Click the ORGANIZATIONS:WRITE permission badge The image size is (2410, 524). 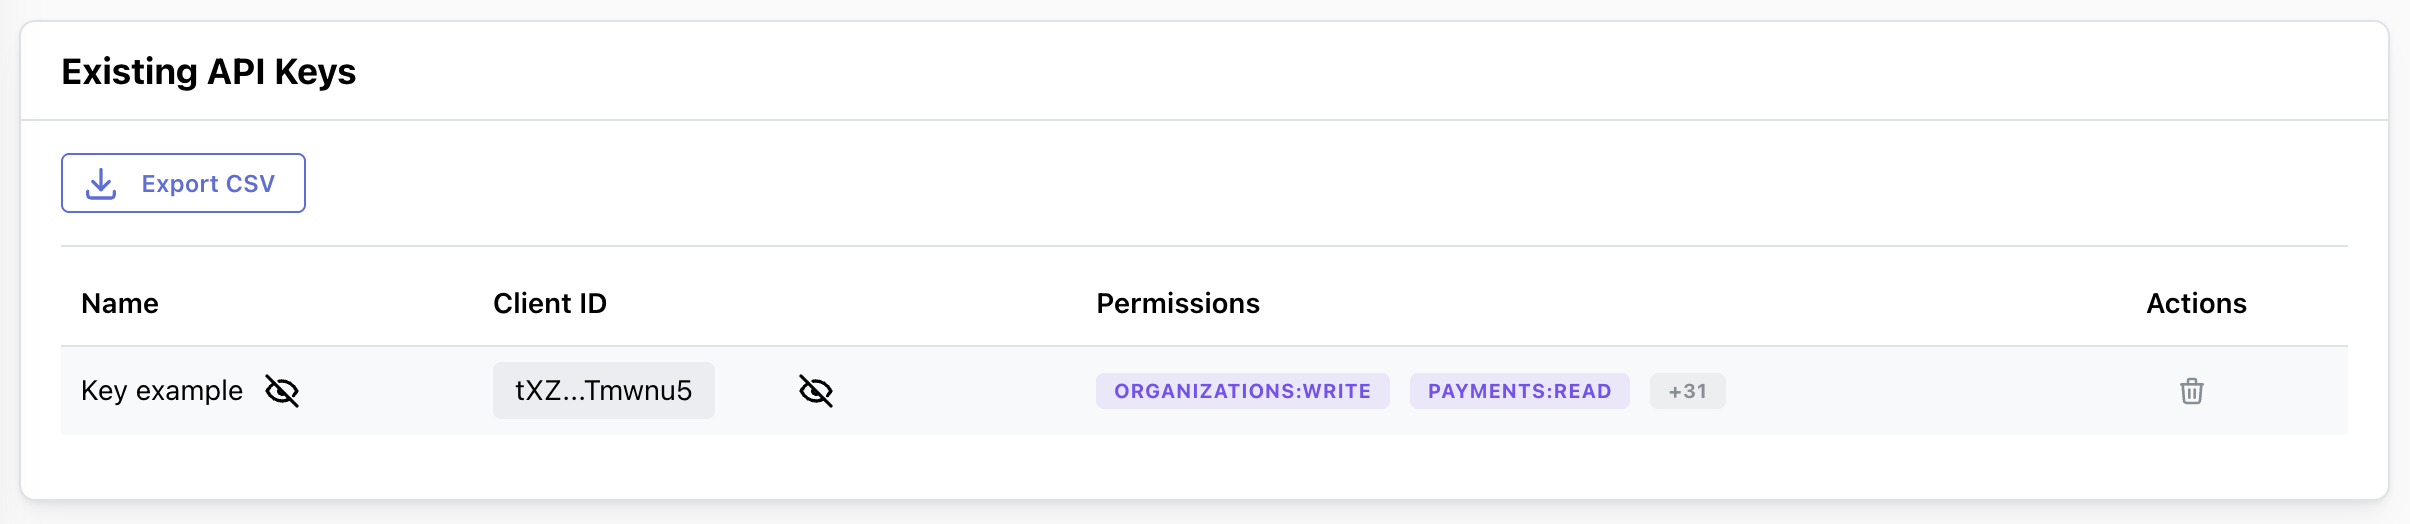point(1243,391)
